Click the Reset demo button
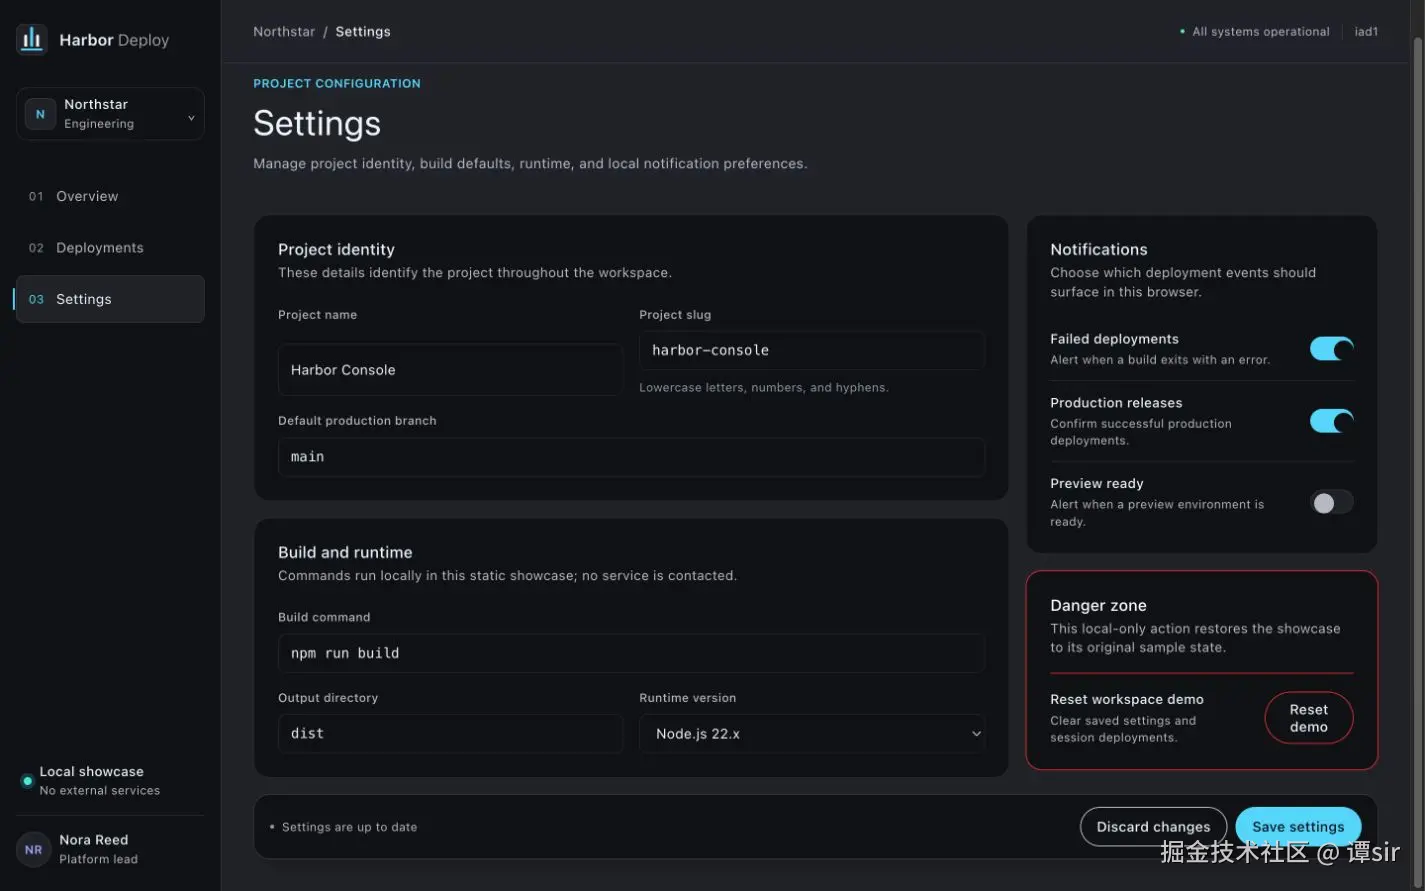The width and height of the screenshot is (1425, 891). tap(1308, 718)
